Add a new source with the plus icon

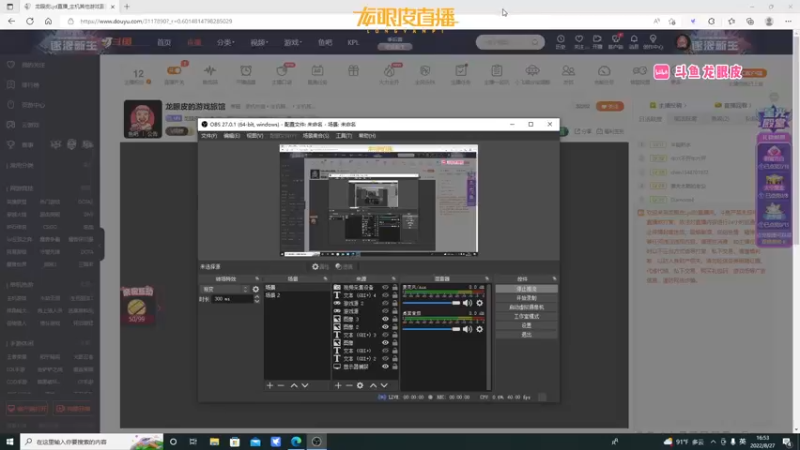338,386
